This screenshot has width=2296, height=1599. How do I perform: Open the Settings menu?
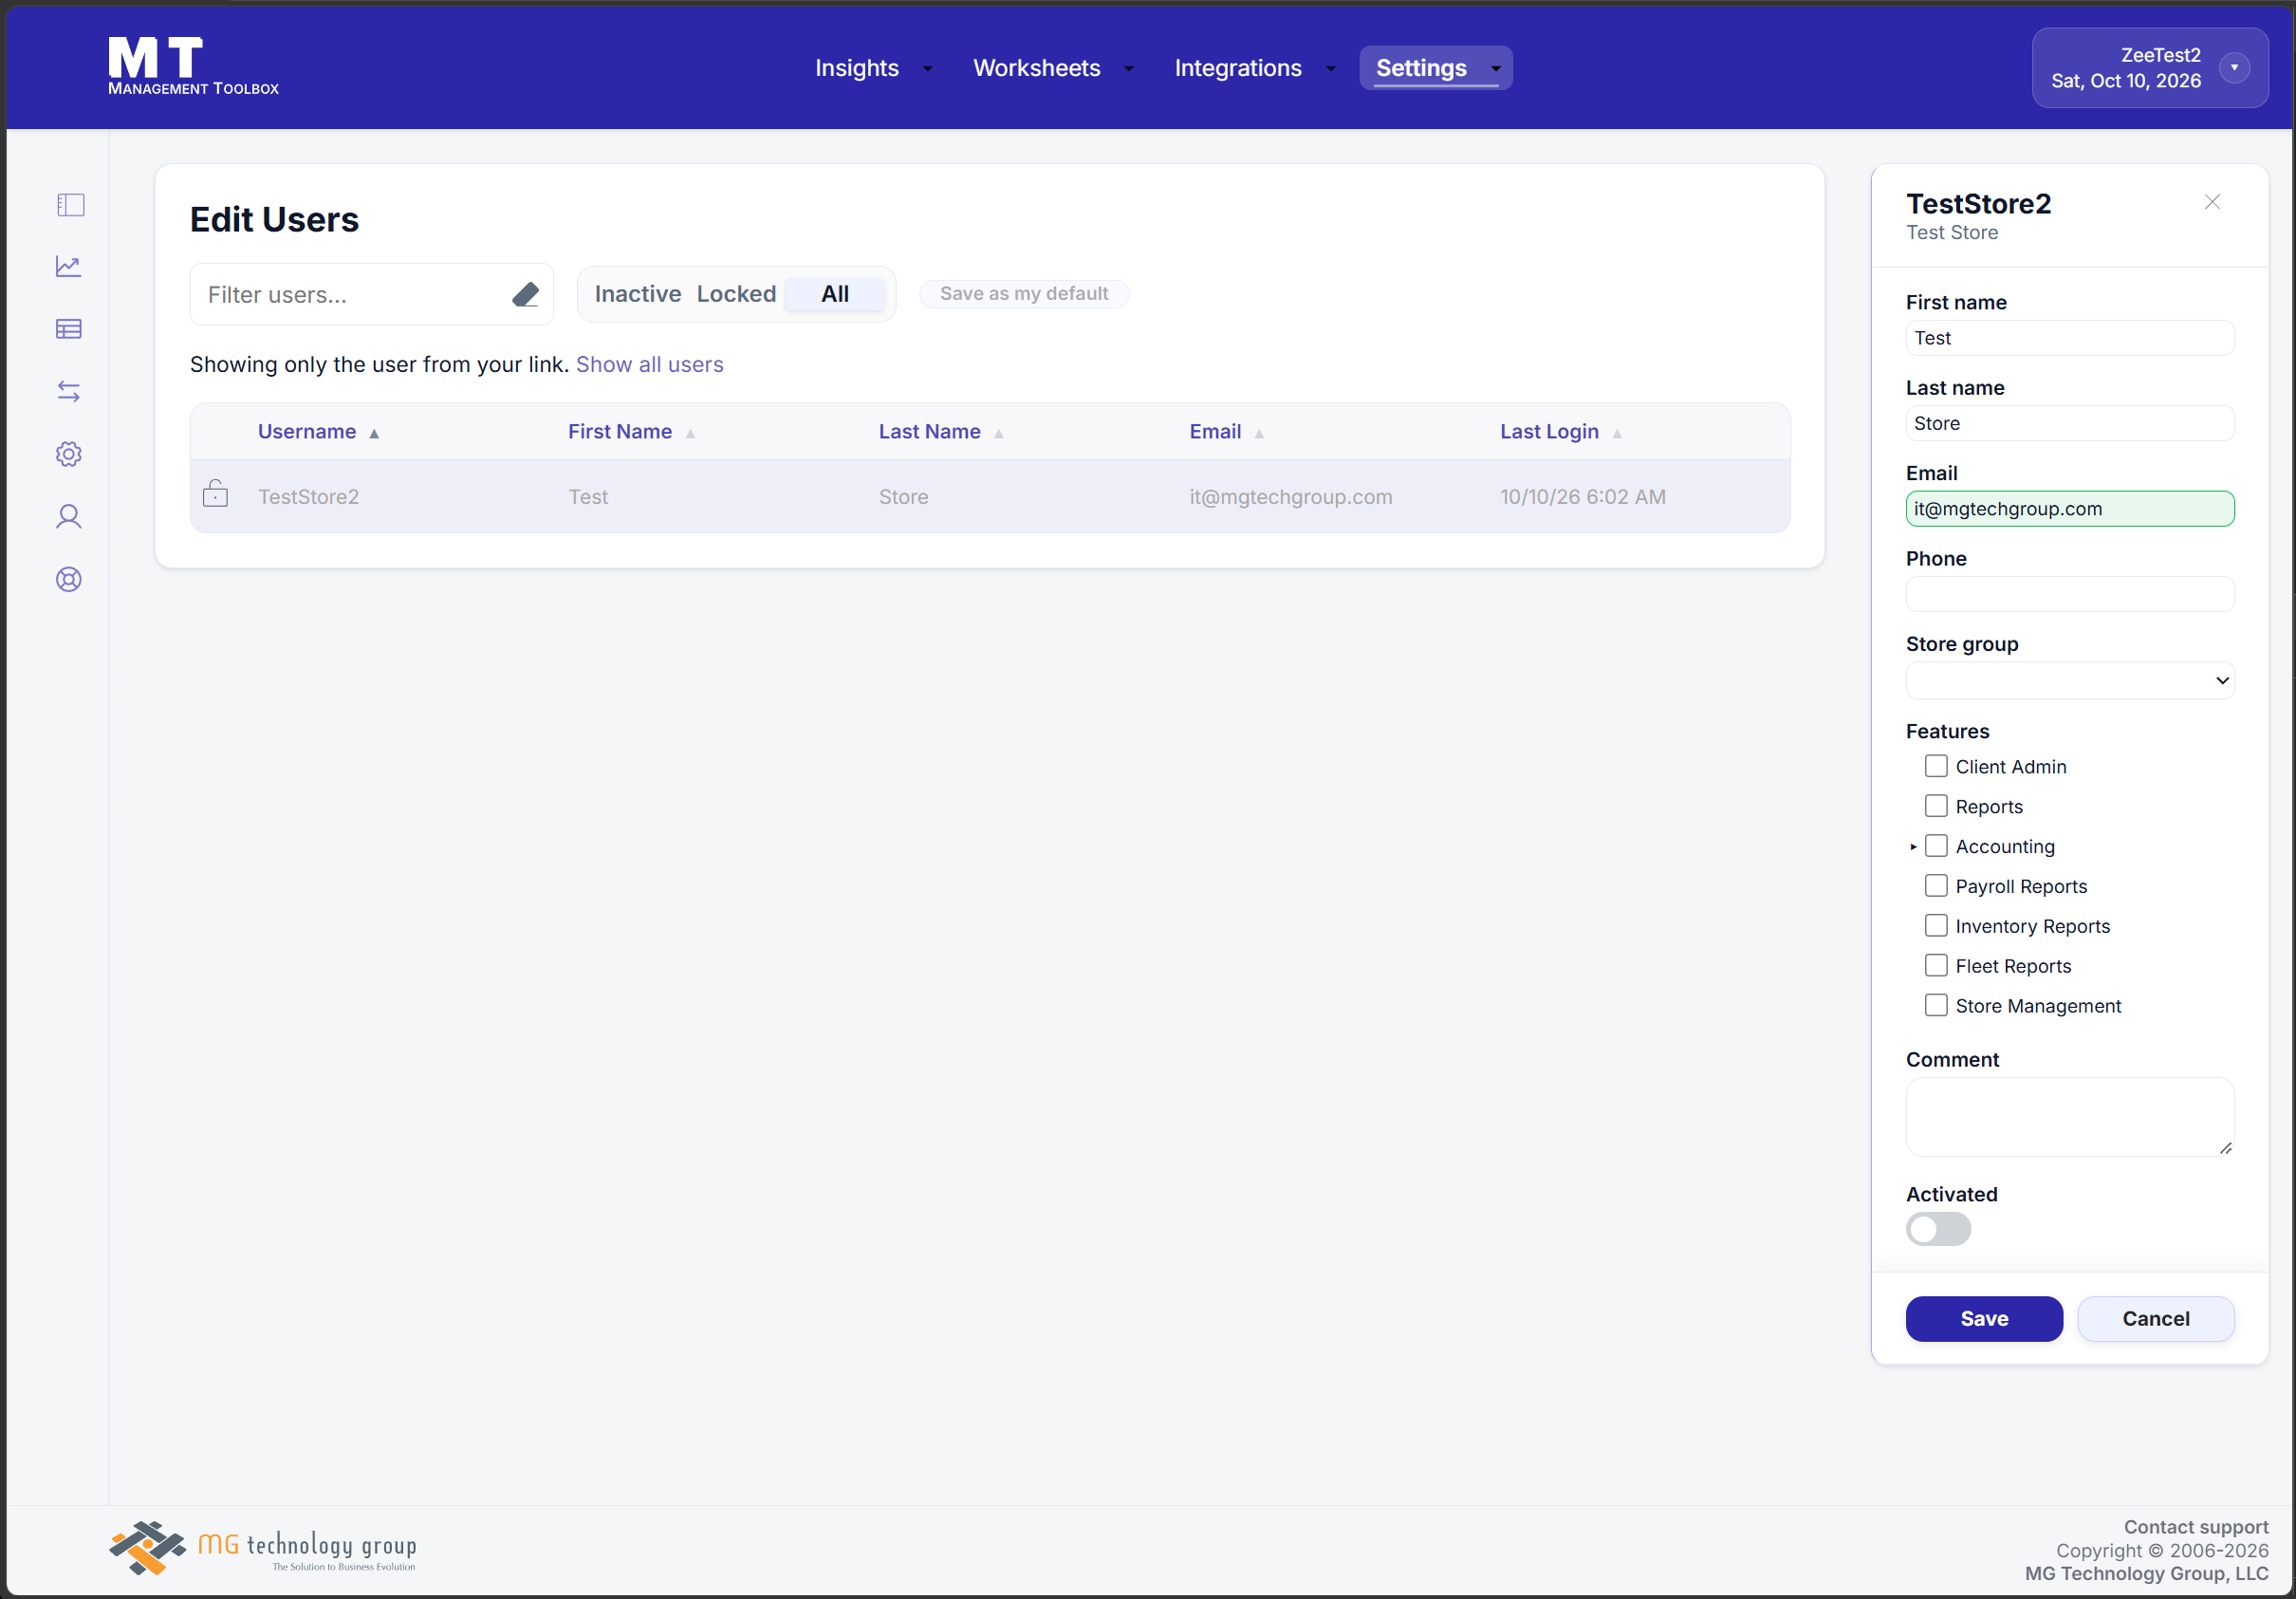[x=1435, y=68]
